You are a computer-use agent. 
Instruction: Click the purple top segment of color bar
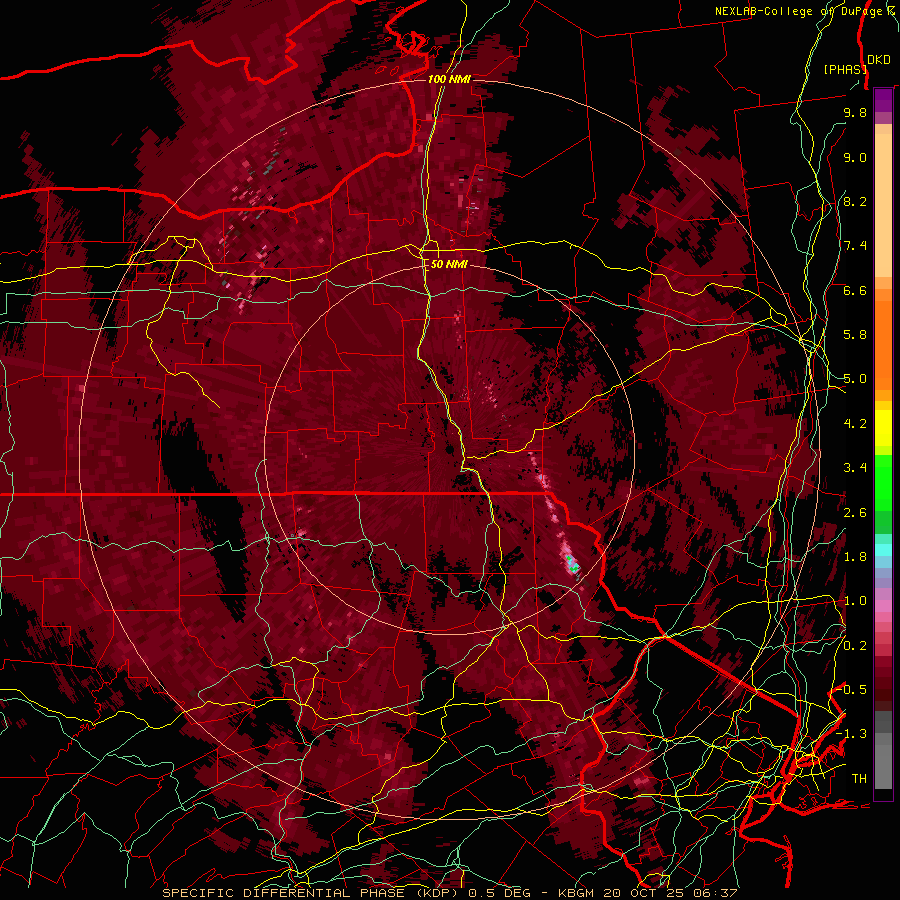[883, 100]
